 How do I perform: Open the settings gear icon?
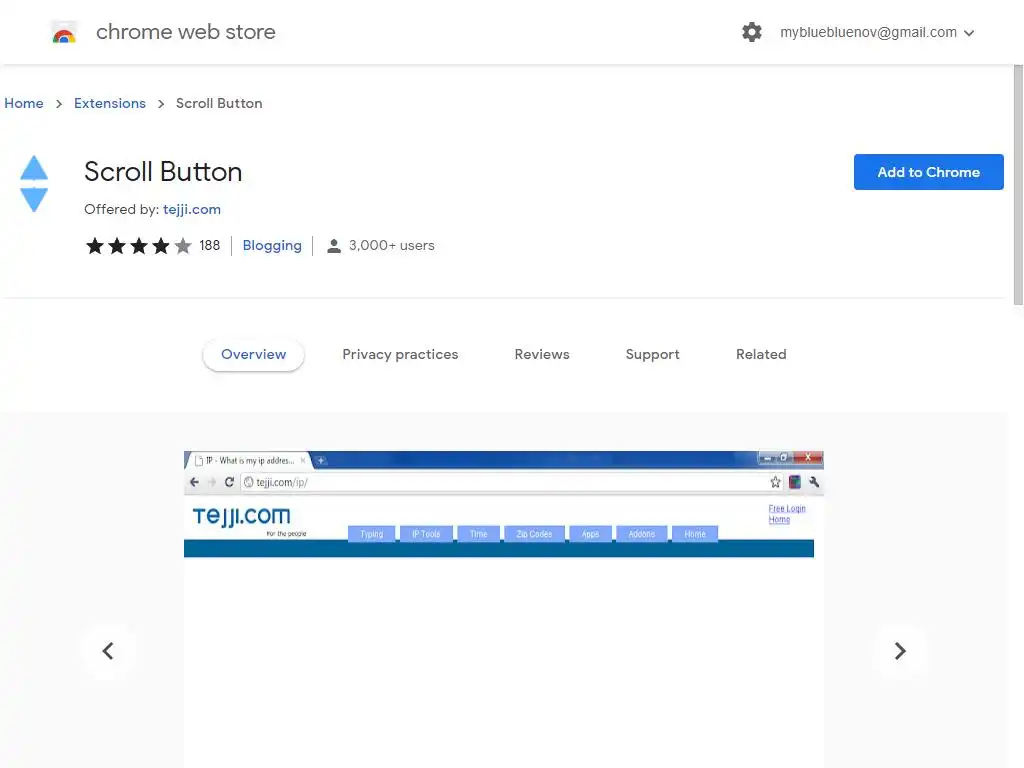pyautogui.click(x=752, y=32)
